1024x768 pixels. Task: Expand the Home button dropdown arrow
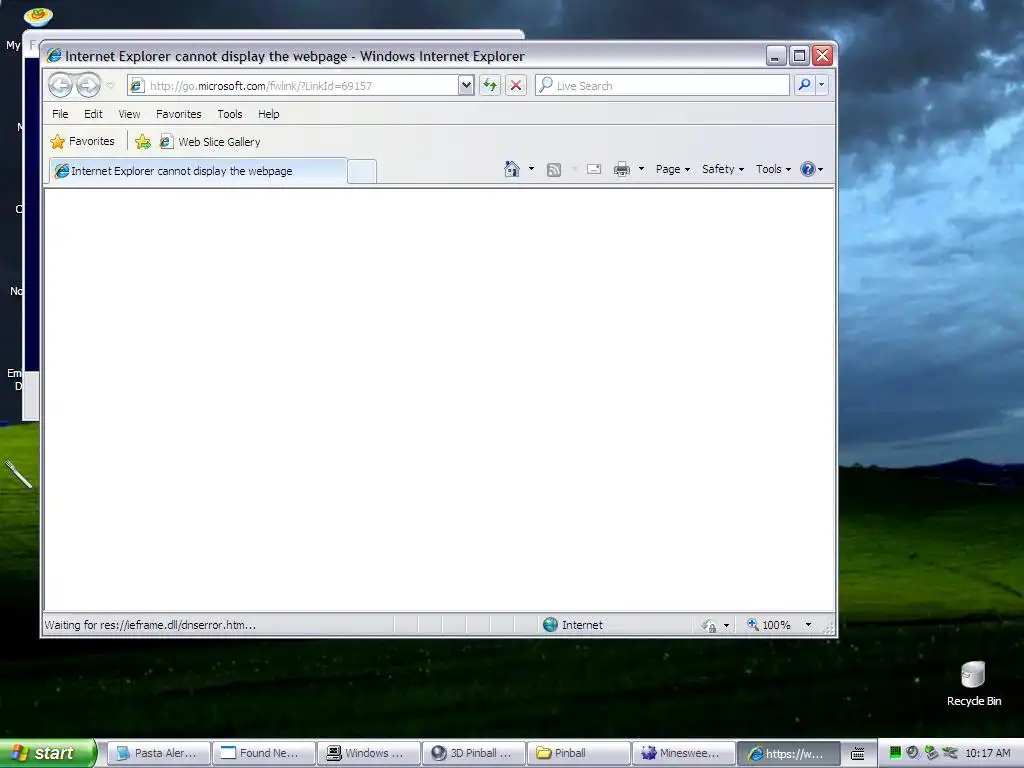tap(531, 169)
